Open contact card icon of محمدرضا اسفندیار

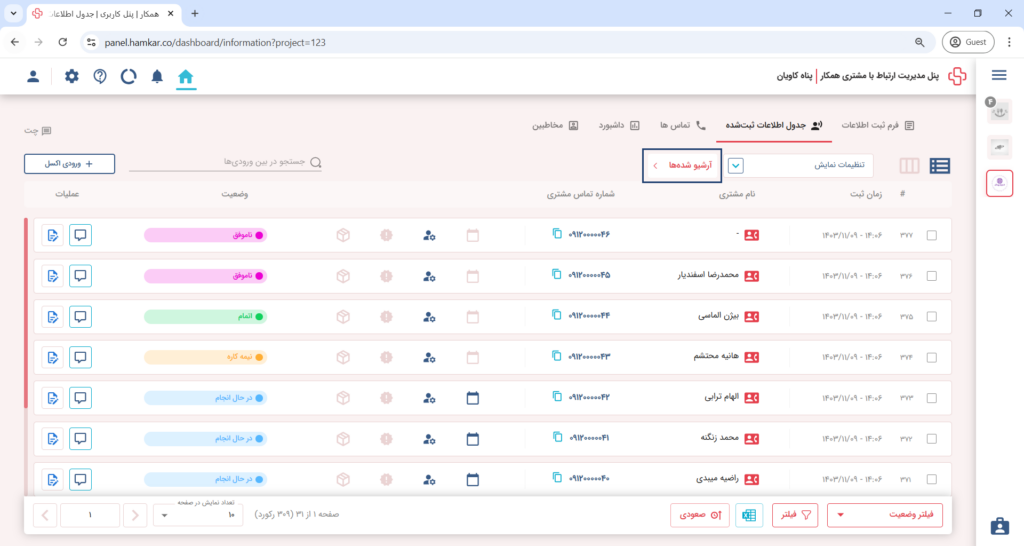coord(752,276)
